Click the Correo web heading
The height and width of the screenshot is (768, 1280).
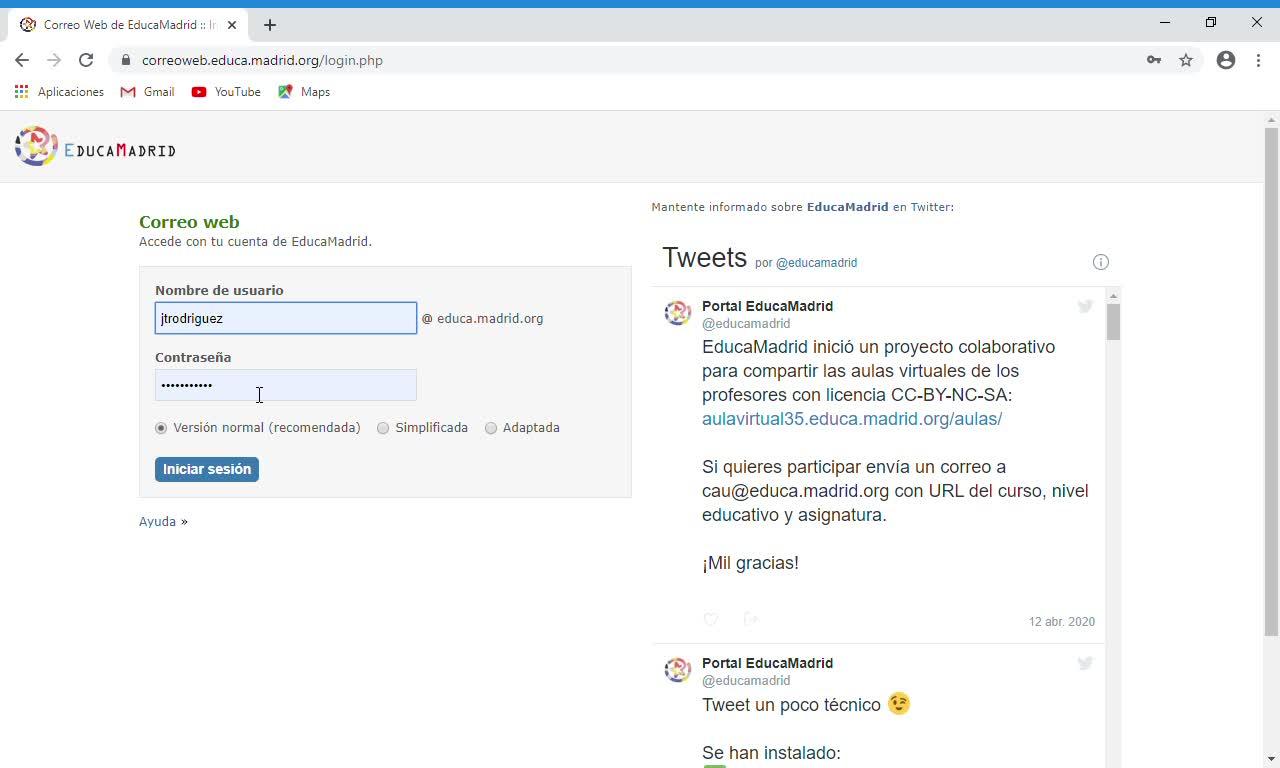click(189, 222)
